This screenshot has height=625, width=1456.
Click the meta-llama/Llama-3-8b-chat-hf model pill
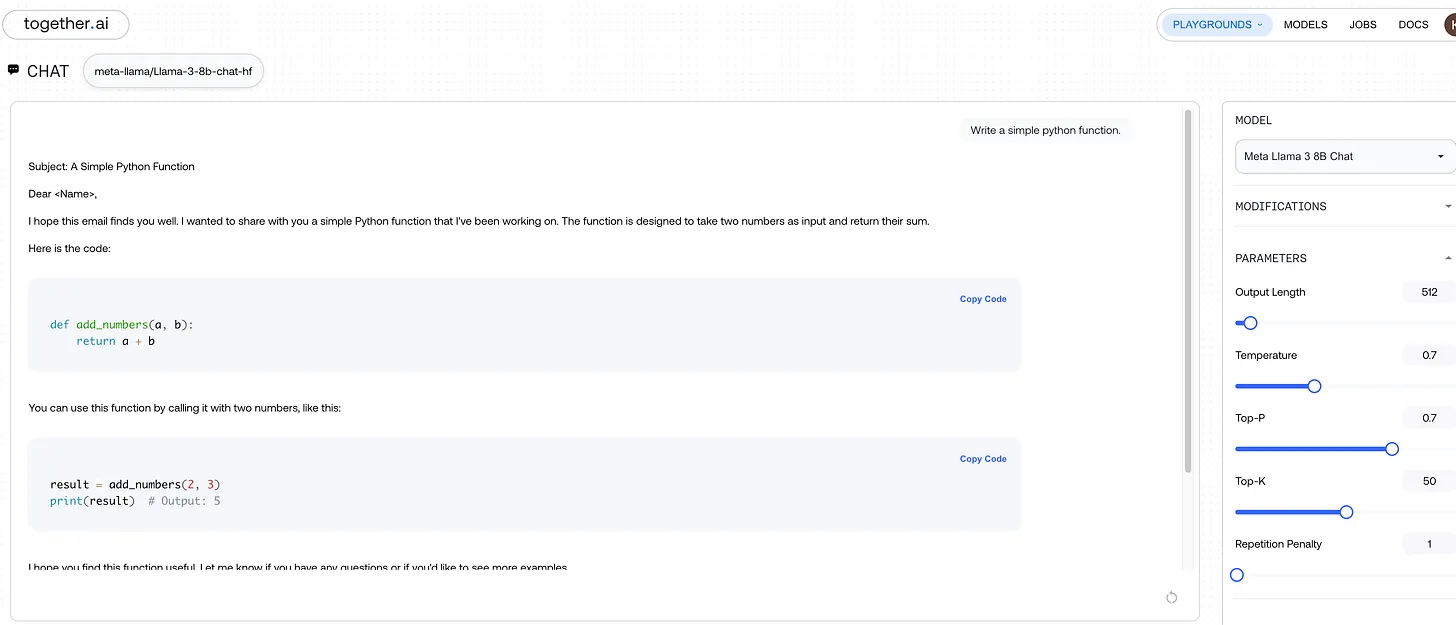coord(173,72)
